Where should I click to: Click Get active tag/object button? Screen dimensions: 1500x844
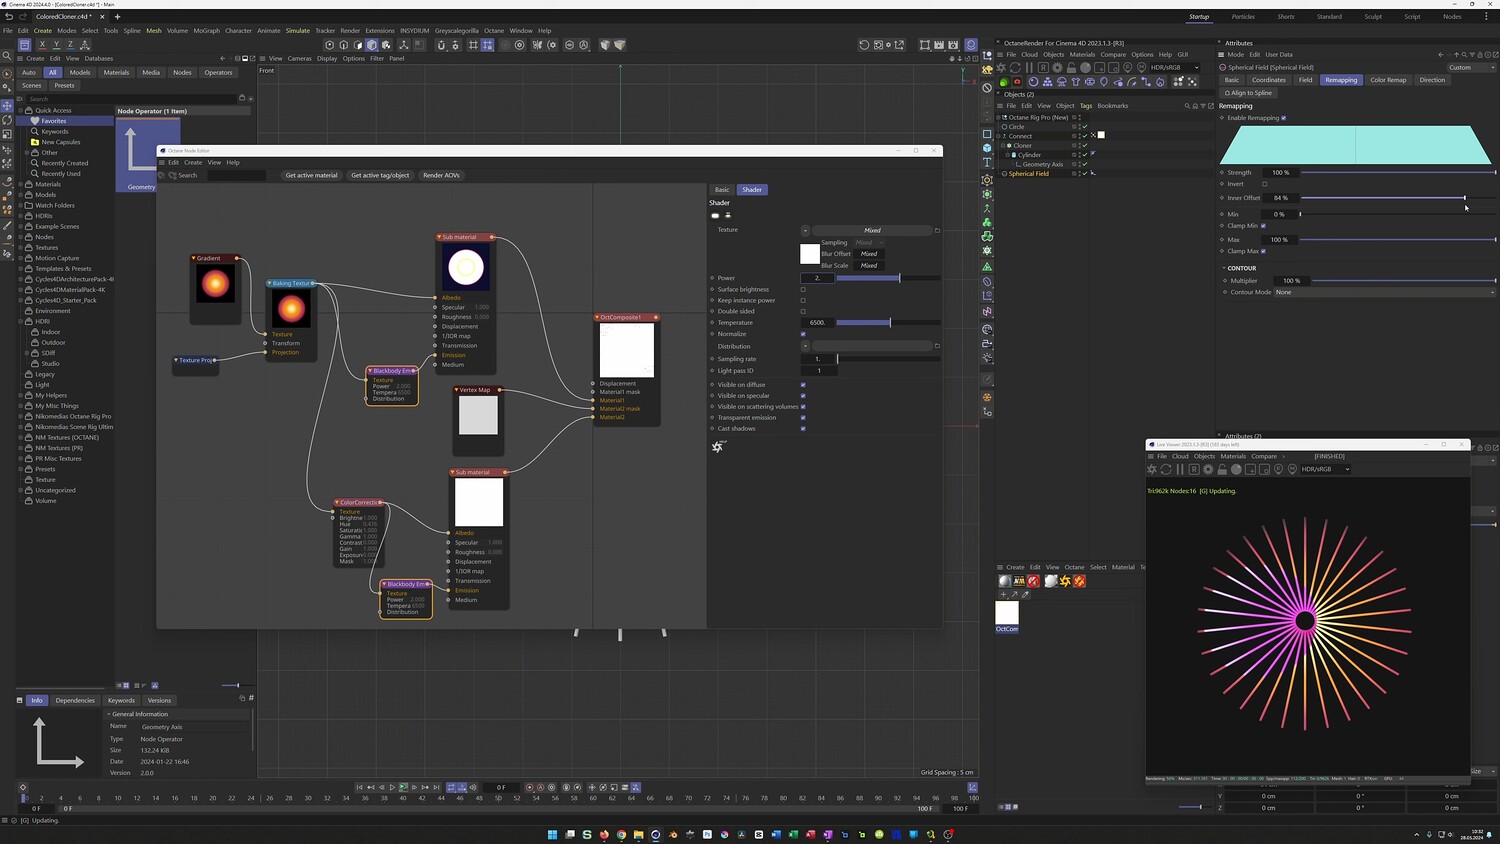pos(380,175)
